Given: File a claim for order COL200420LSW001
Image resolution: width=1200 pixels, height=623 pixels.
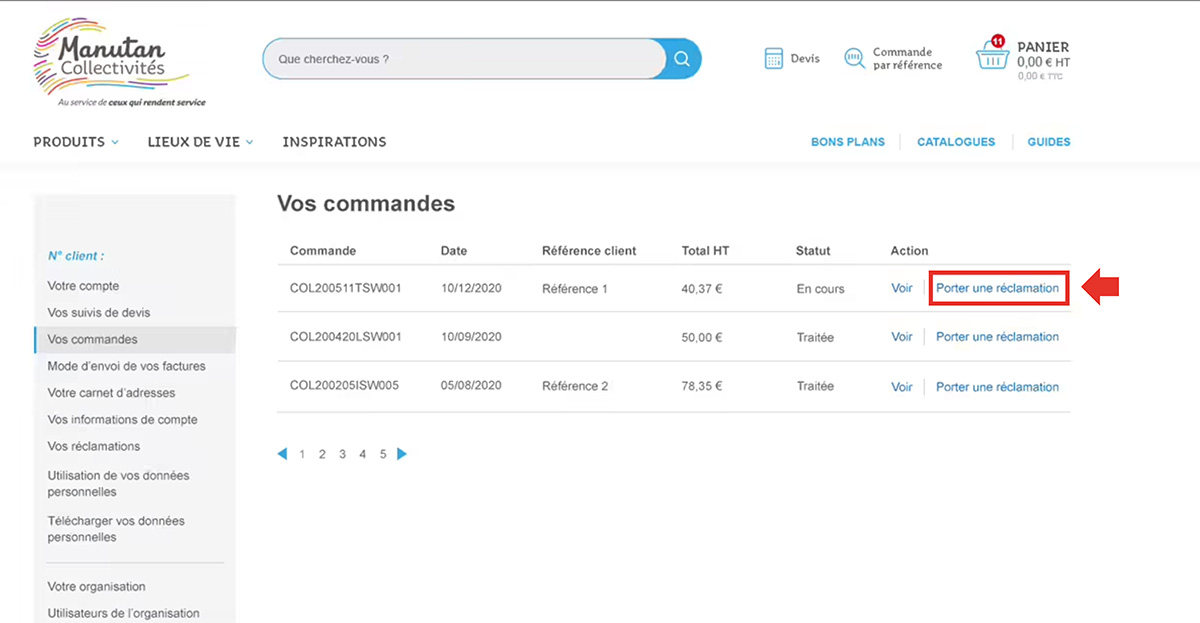Looking at the screenshot, I should [x=997, y=337].
